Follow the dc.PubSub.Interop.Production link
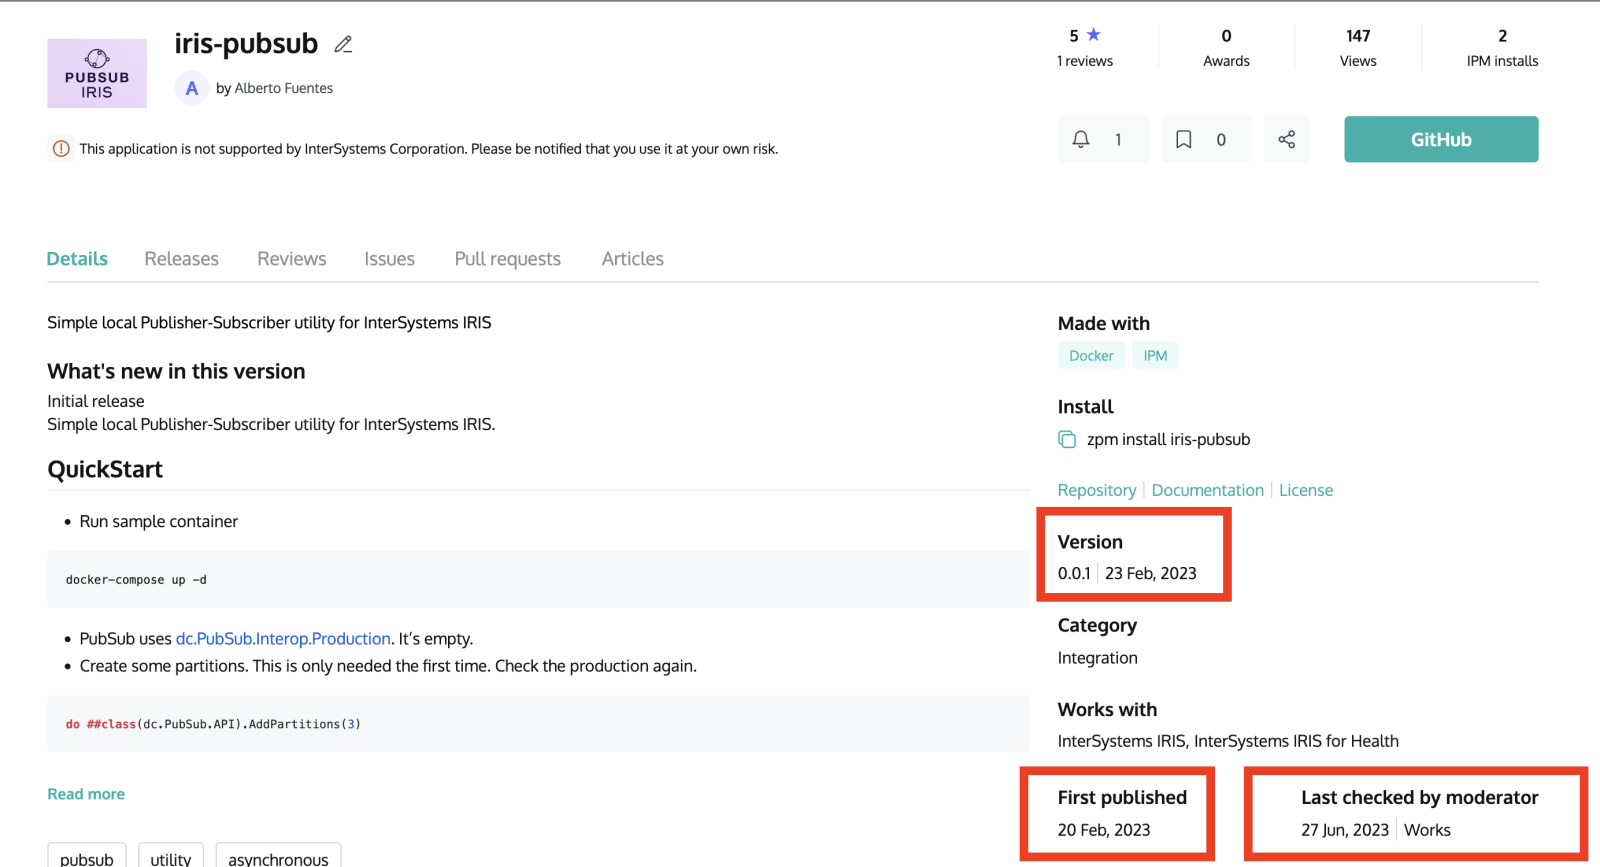Image resolution: width=1600 pixels, height=867 pixels. [283, 639]
